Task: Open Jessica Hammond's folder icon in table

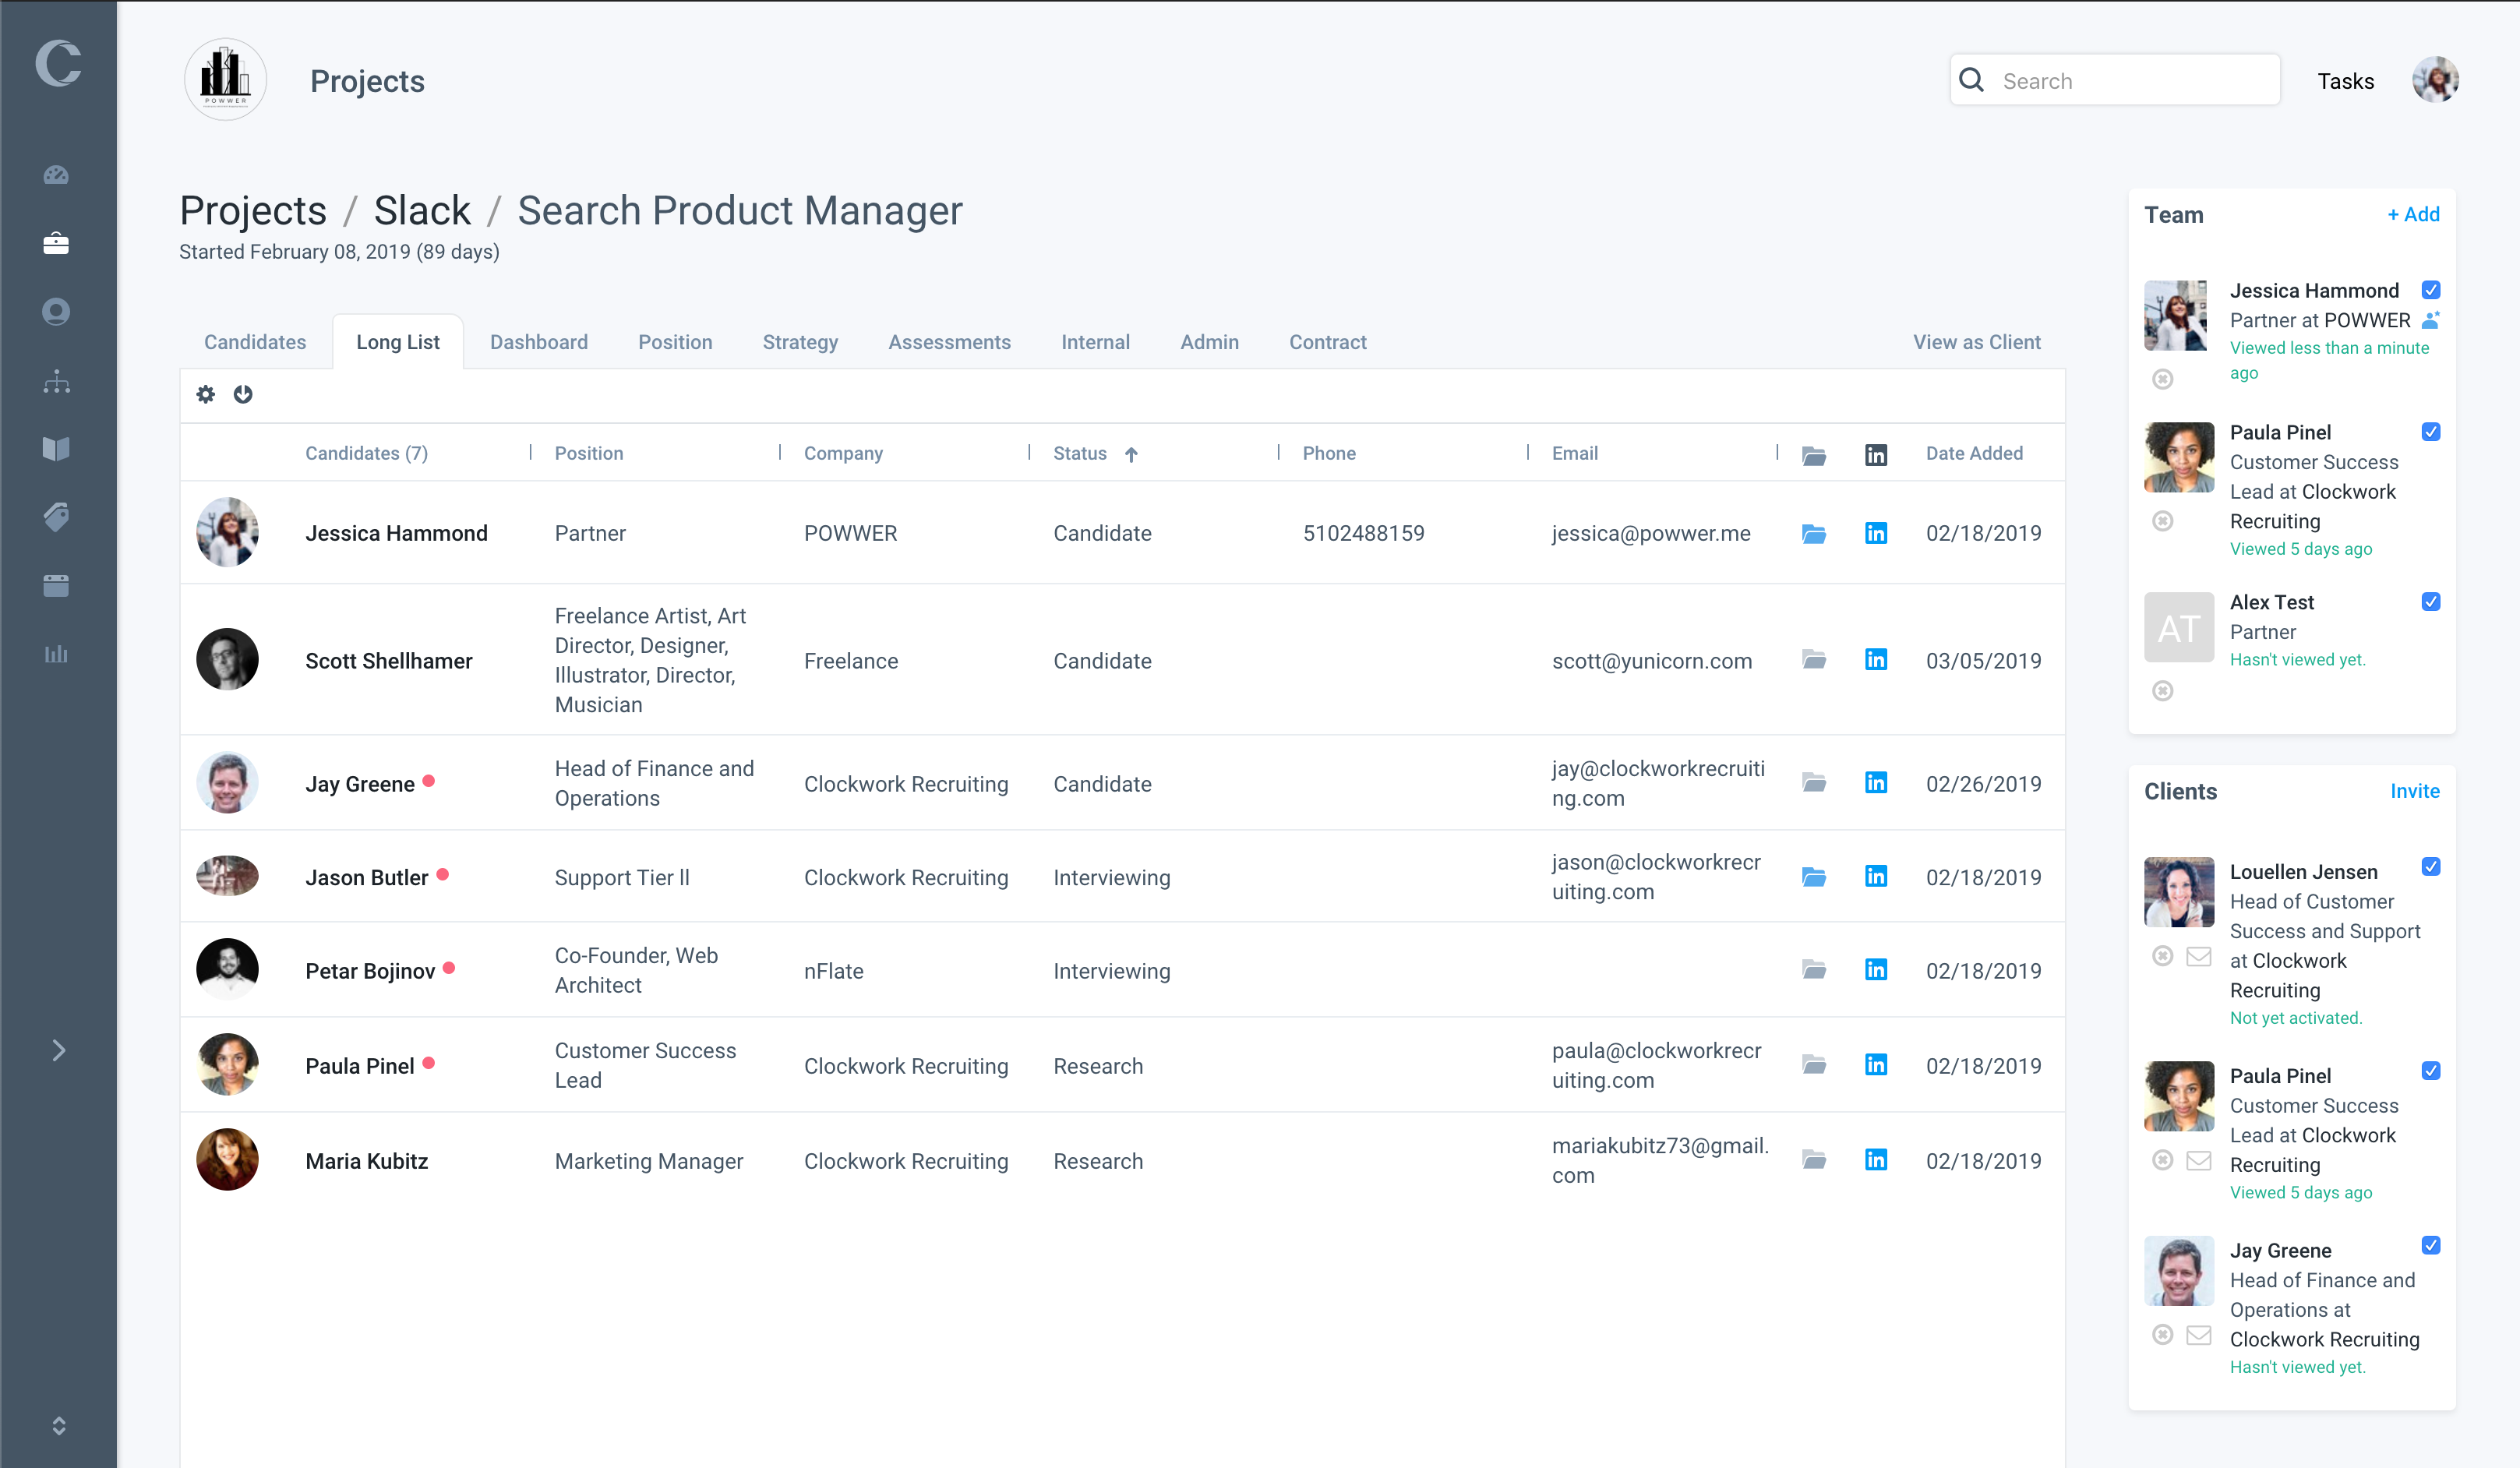Action: pos(1814,534)
